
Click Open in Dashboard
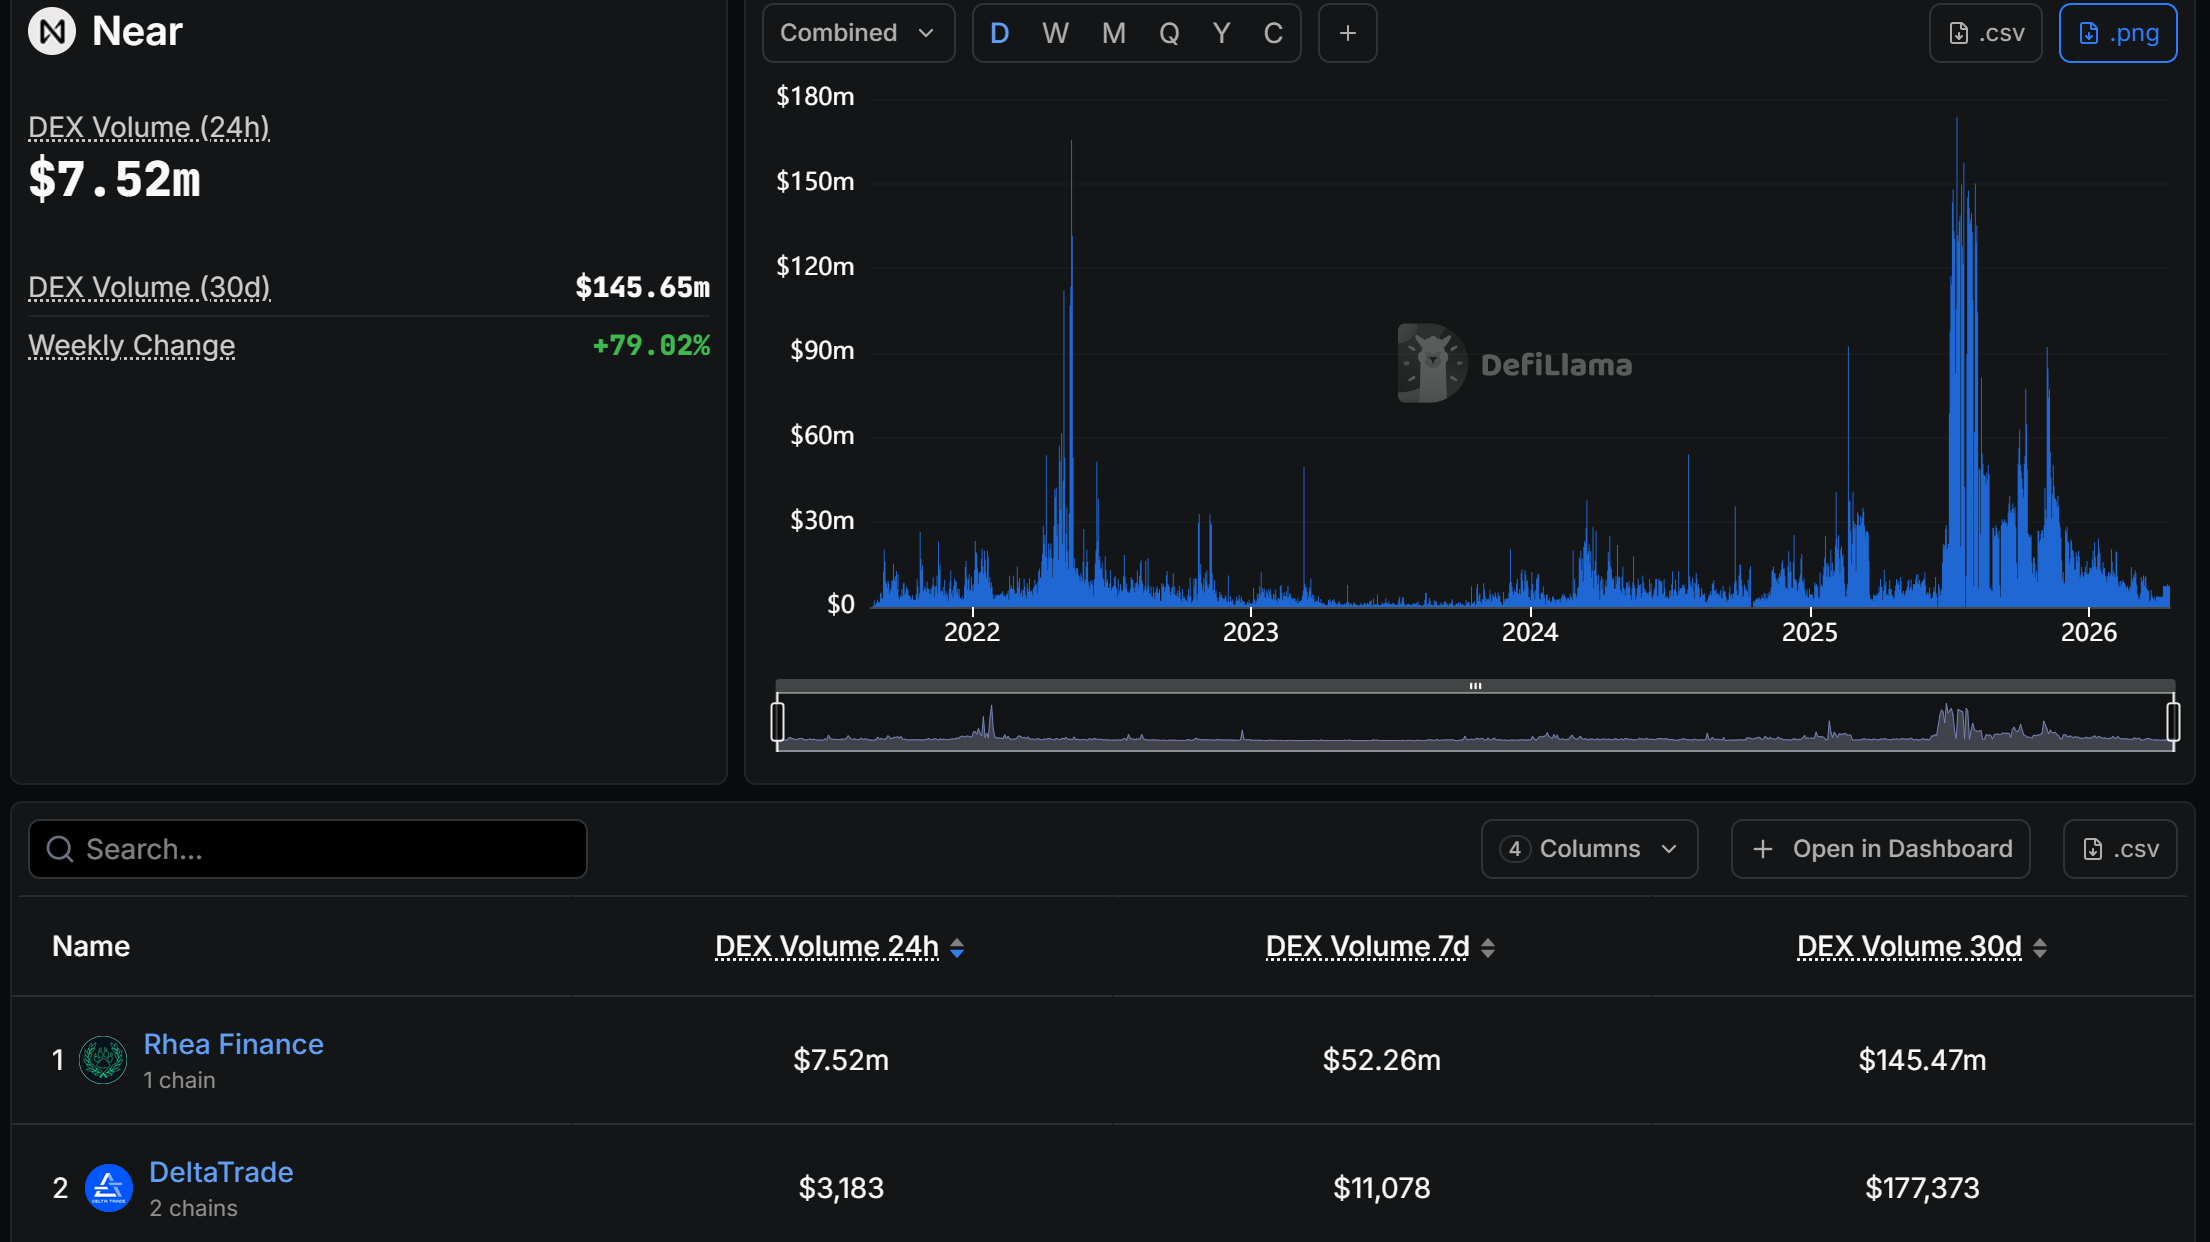1879,848
